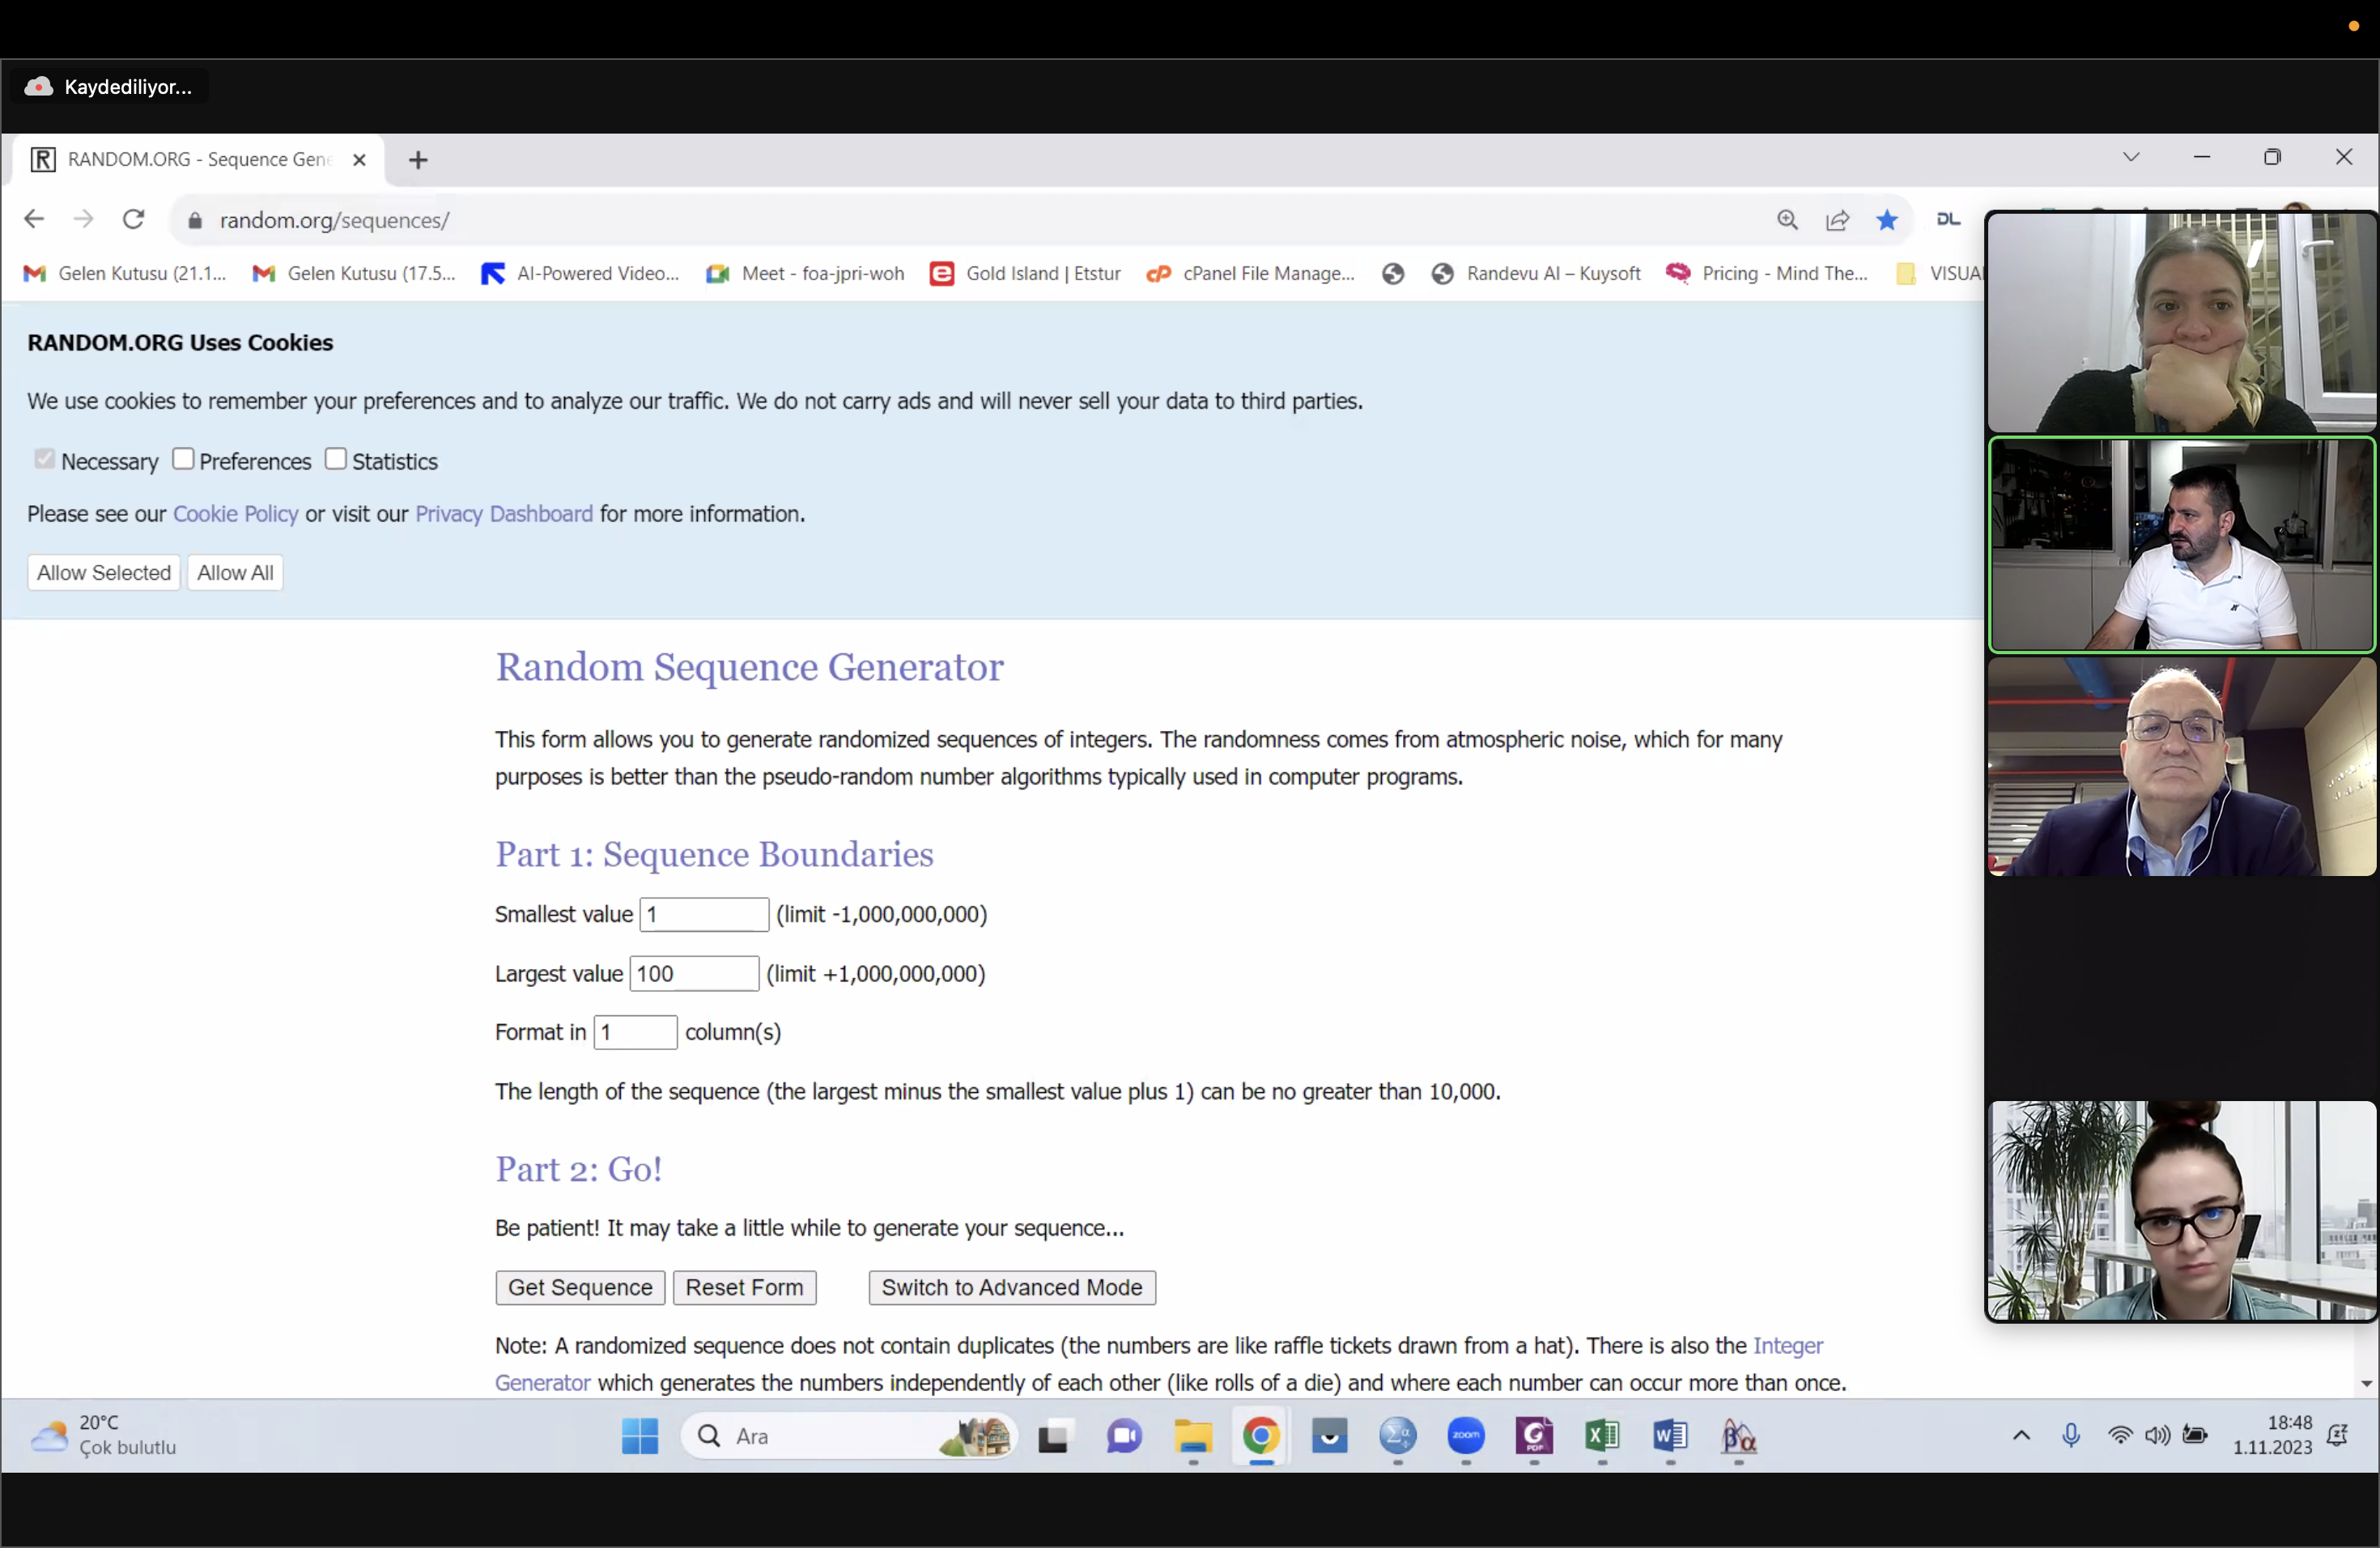This screenshot has height=1548, width=2380.
Task: Click the DL extension icon in toolbar
Action: click(x=1948, y=219)
